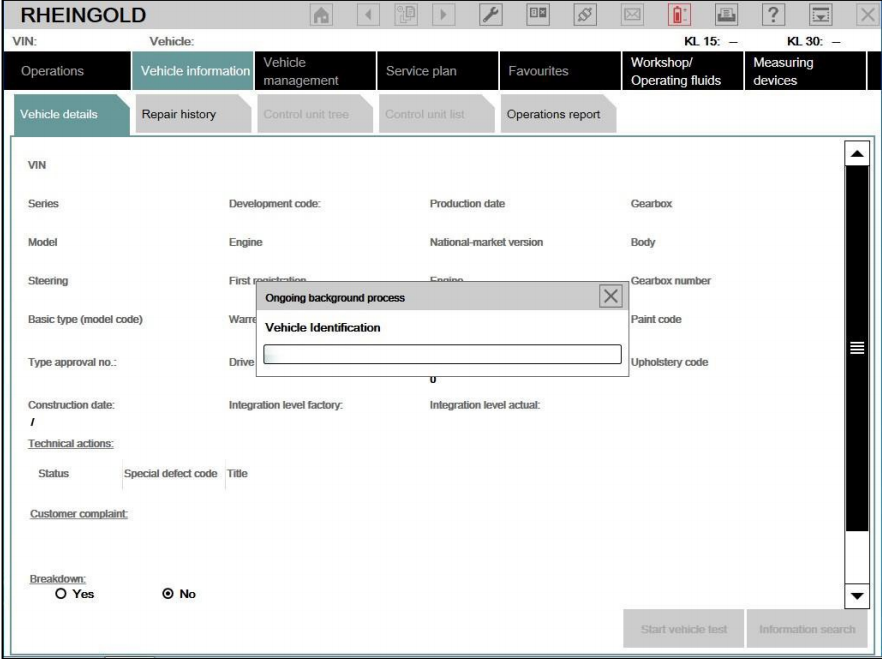This screenshot has width=882, height=659.
Task: Click the Paint code label
Action: click(x=656, y=319)
